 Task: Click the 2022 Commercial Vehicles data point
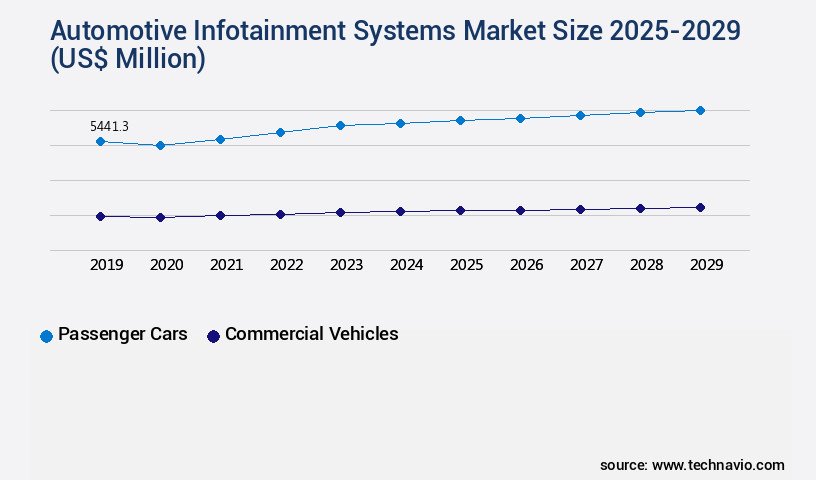pyautogui.click(x=280, y=214)
